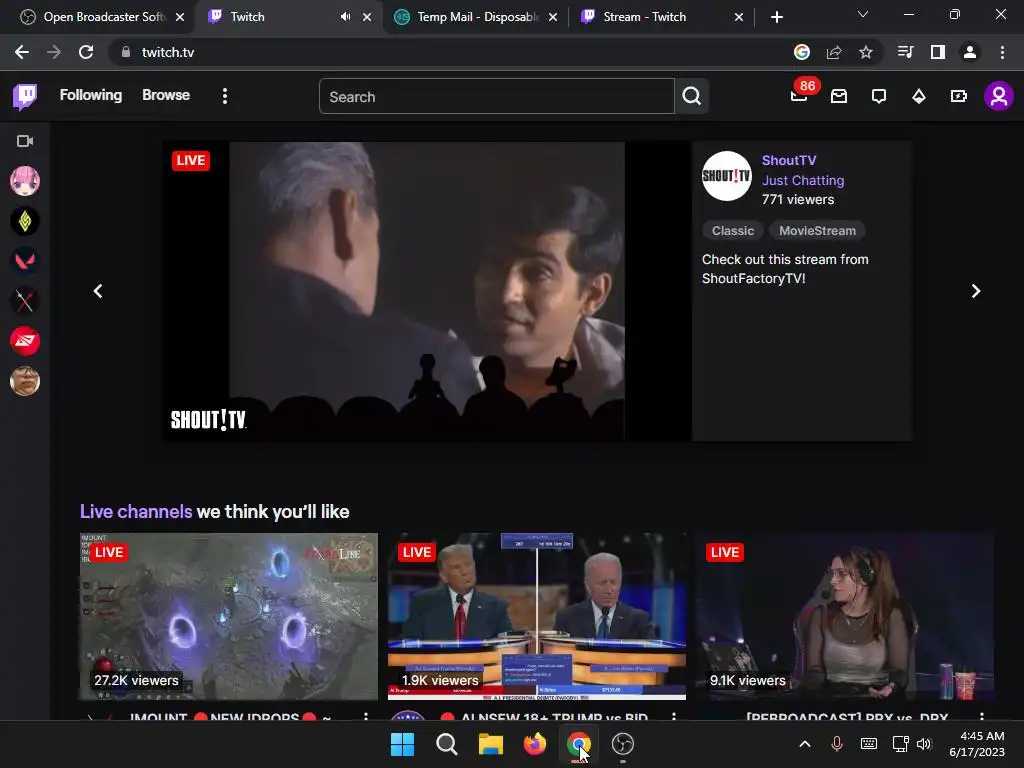Image resolution: width=1024 pixels, height=768 pixels.
Task: Open the clock and date panel
Action: (x=977, y=744)
